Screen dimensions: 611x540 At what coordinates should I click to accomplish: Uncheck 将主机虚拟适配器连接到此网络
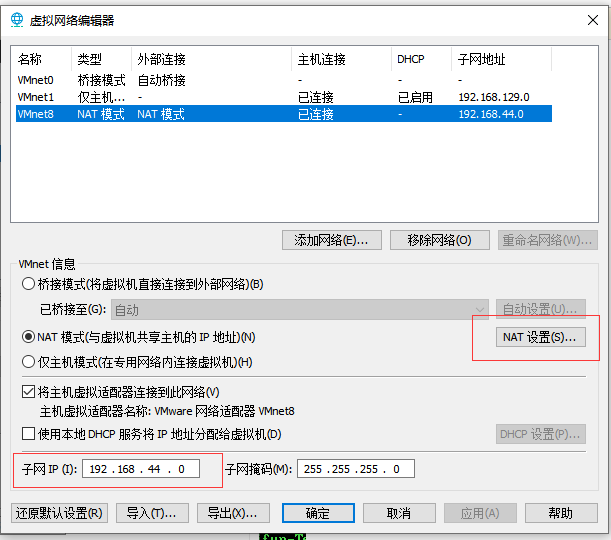click(x=28, y=392)
